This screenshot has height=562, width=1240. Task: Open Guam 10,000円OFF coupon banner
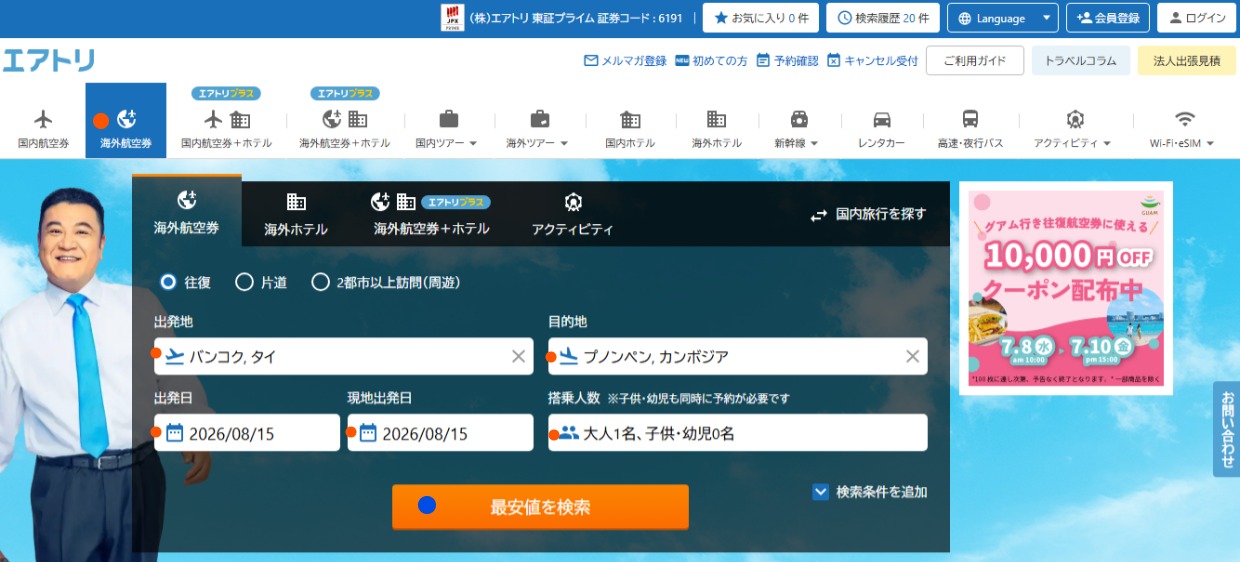pyautogui.click(x=1065, y=288)
